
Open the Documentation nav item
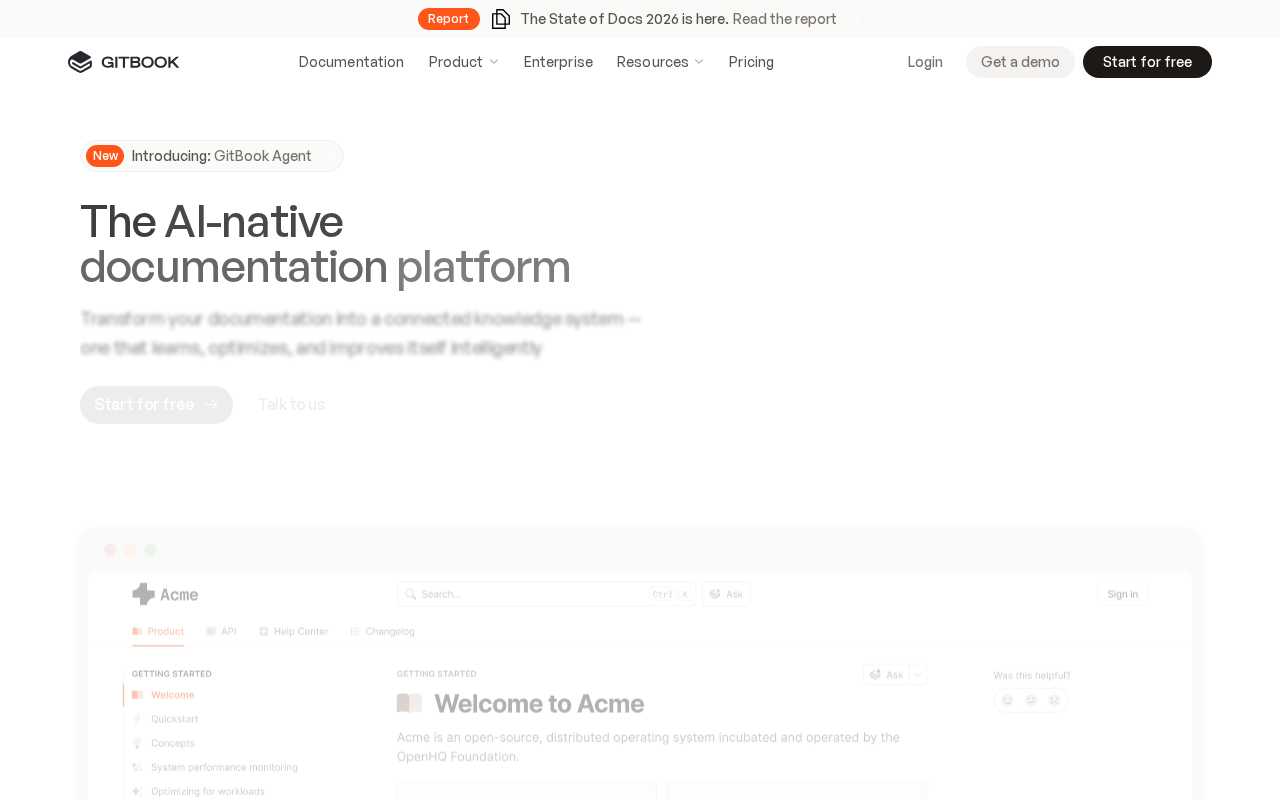(x=351, y=62)
